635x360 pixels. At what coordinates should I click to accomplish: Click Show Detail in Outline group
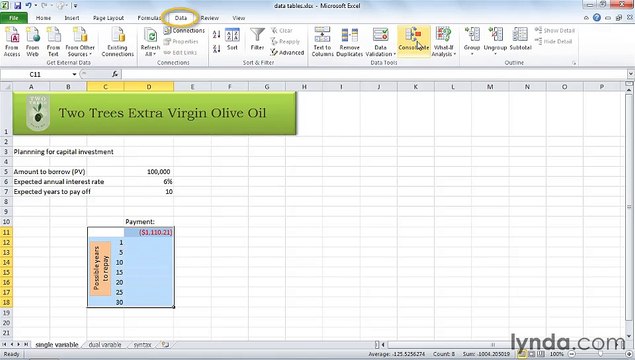click(554, 30)
